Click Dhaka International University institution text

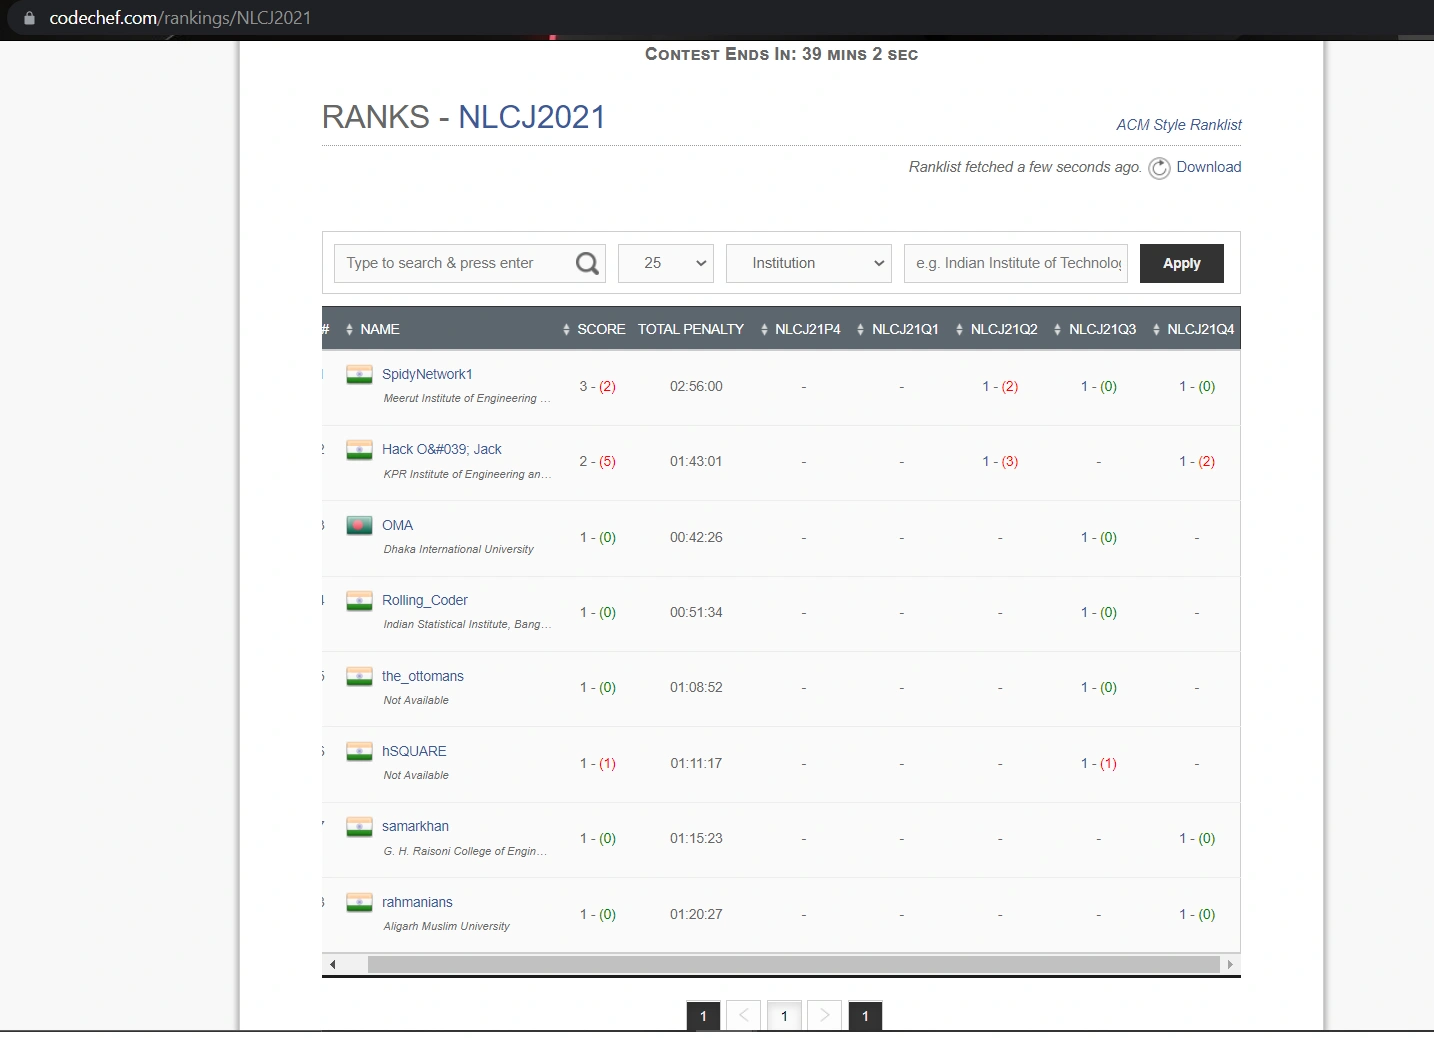coord(459,549)
